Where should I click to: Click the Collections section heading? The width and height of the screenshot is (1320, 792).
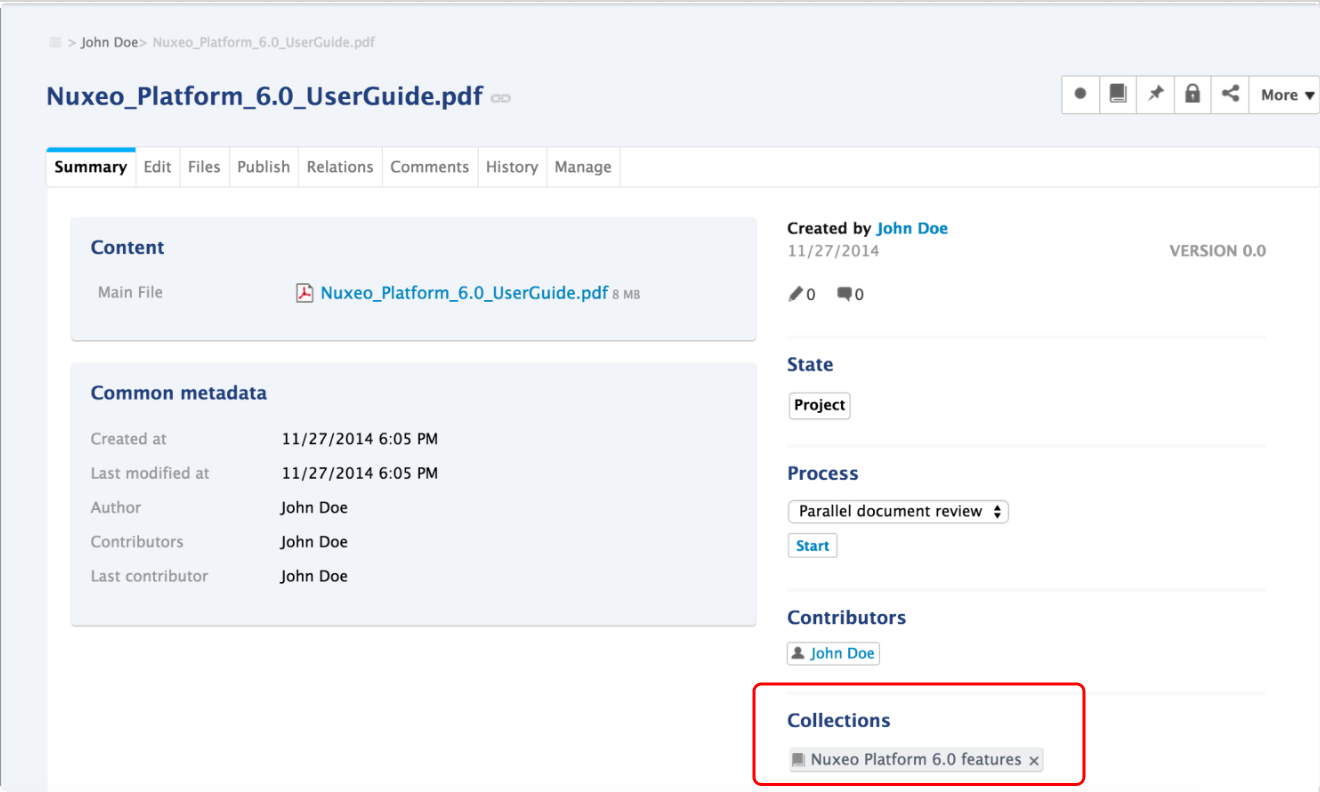point(838,720)
